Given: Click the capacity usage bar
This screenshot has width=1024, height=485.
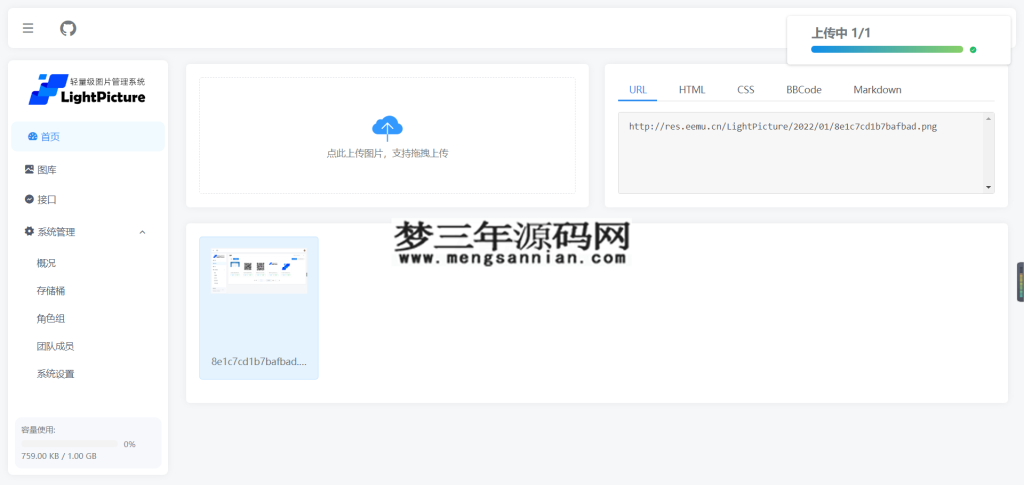Looking at the screenshot, I should click(x=70, y=444).
